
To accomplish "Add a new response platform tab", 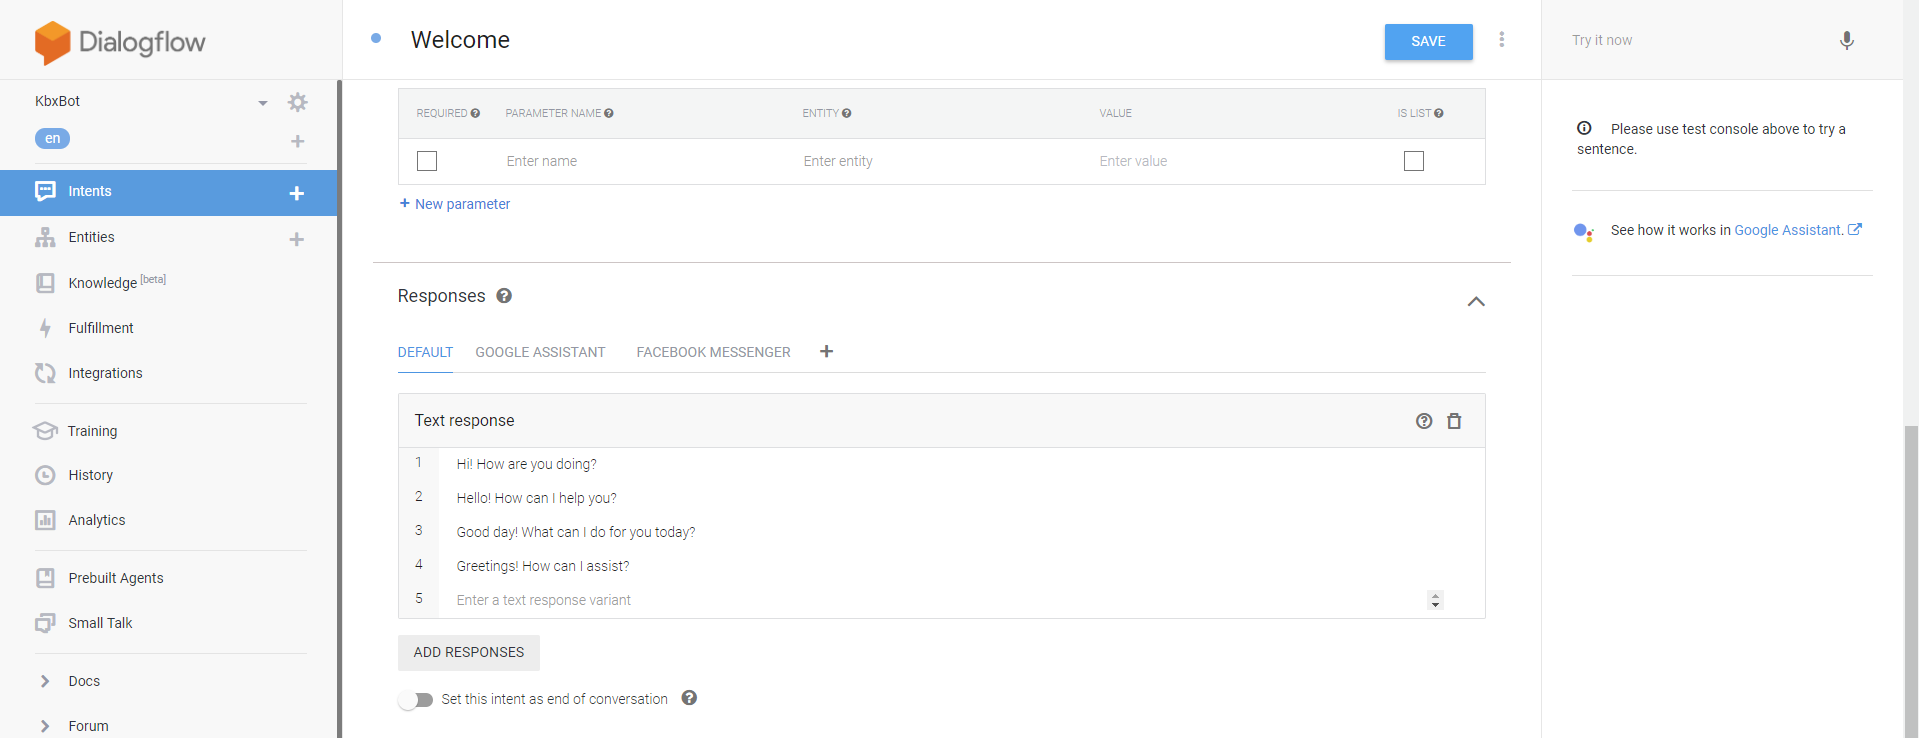I will pos(826,351).
